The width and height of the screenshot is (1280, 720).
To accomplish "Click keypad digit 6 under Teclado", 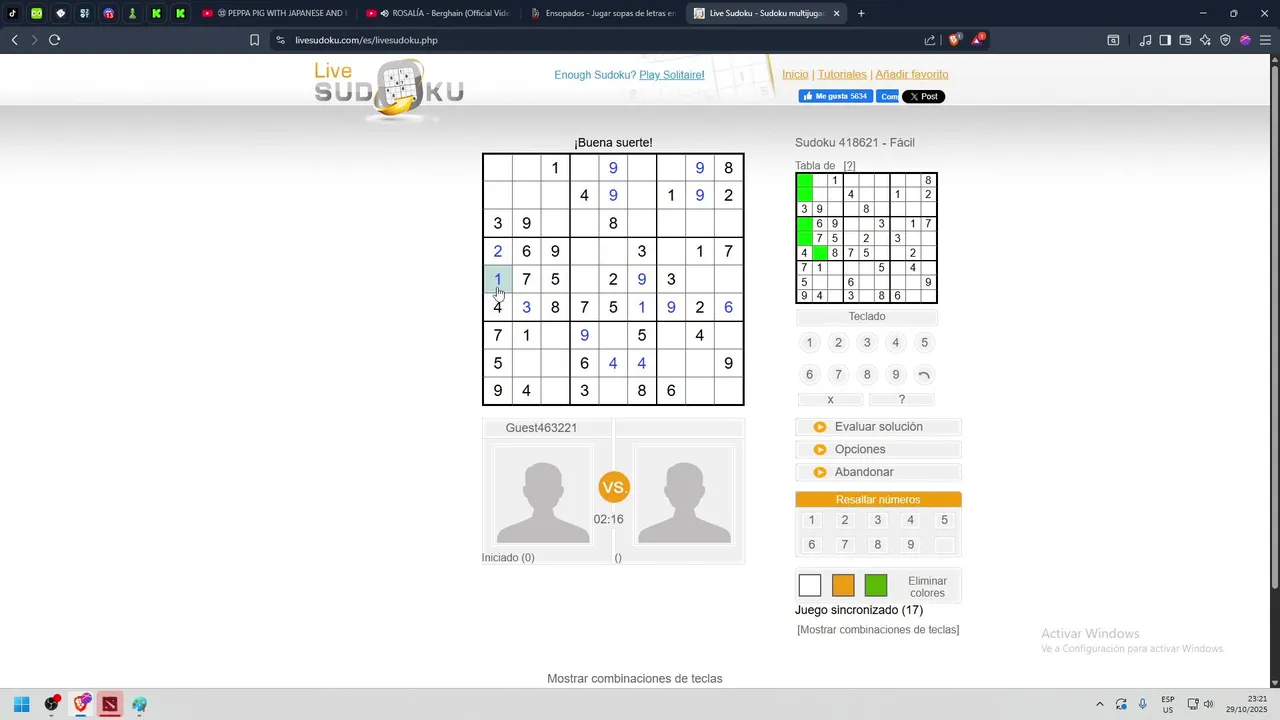I will [x=810, y=375].
